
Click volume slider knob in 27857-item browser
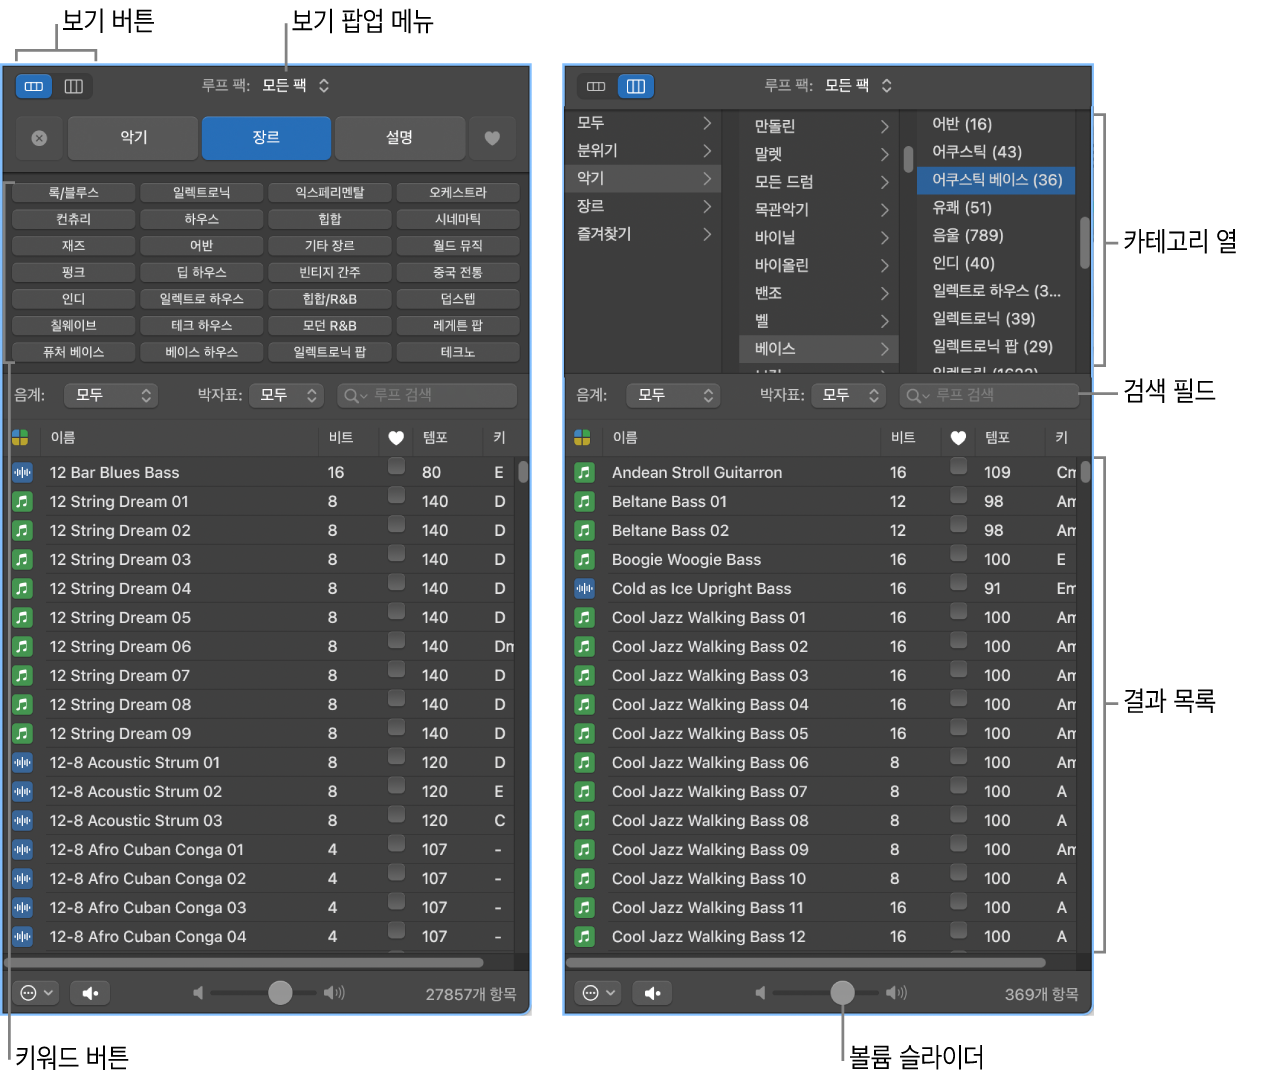click(x=280, y=992)
